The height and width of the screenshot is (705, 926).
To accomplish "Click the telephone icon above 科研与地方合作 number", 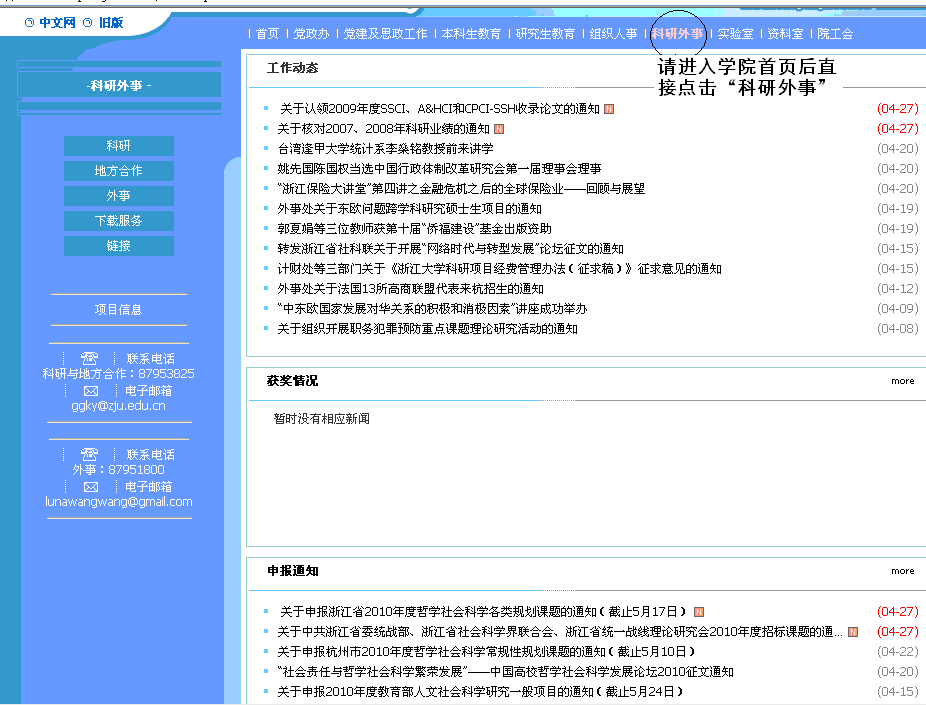I will click(x=89, y=358).
